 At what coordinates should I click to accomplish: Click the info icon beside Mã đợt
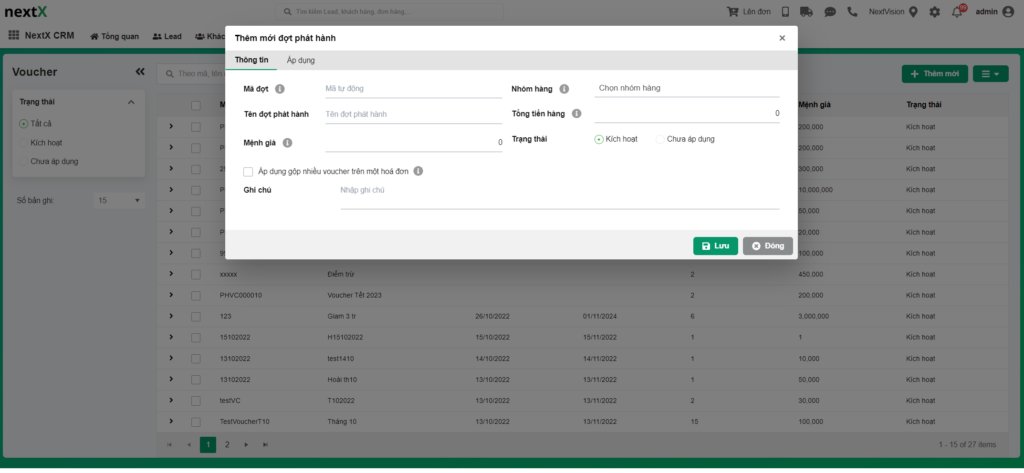[280, 89]
